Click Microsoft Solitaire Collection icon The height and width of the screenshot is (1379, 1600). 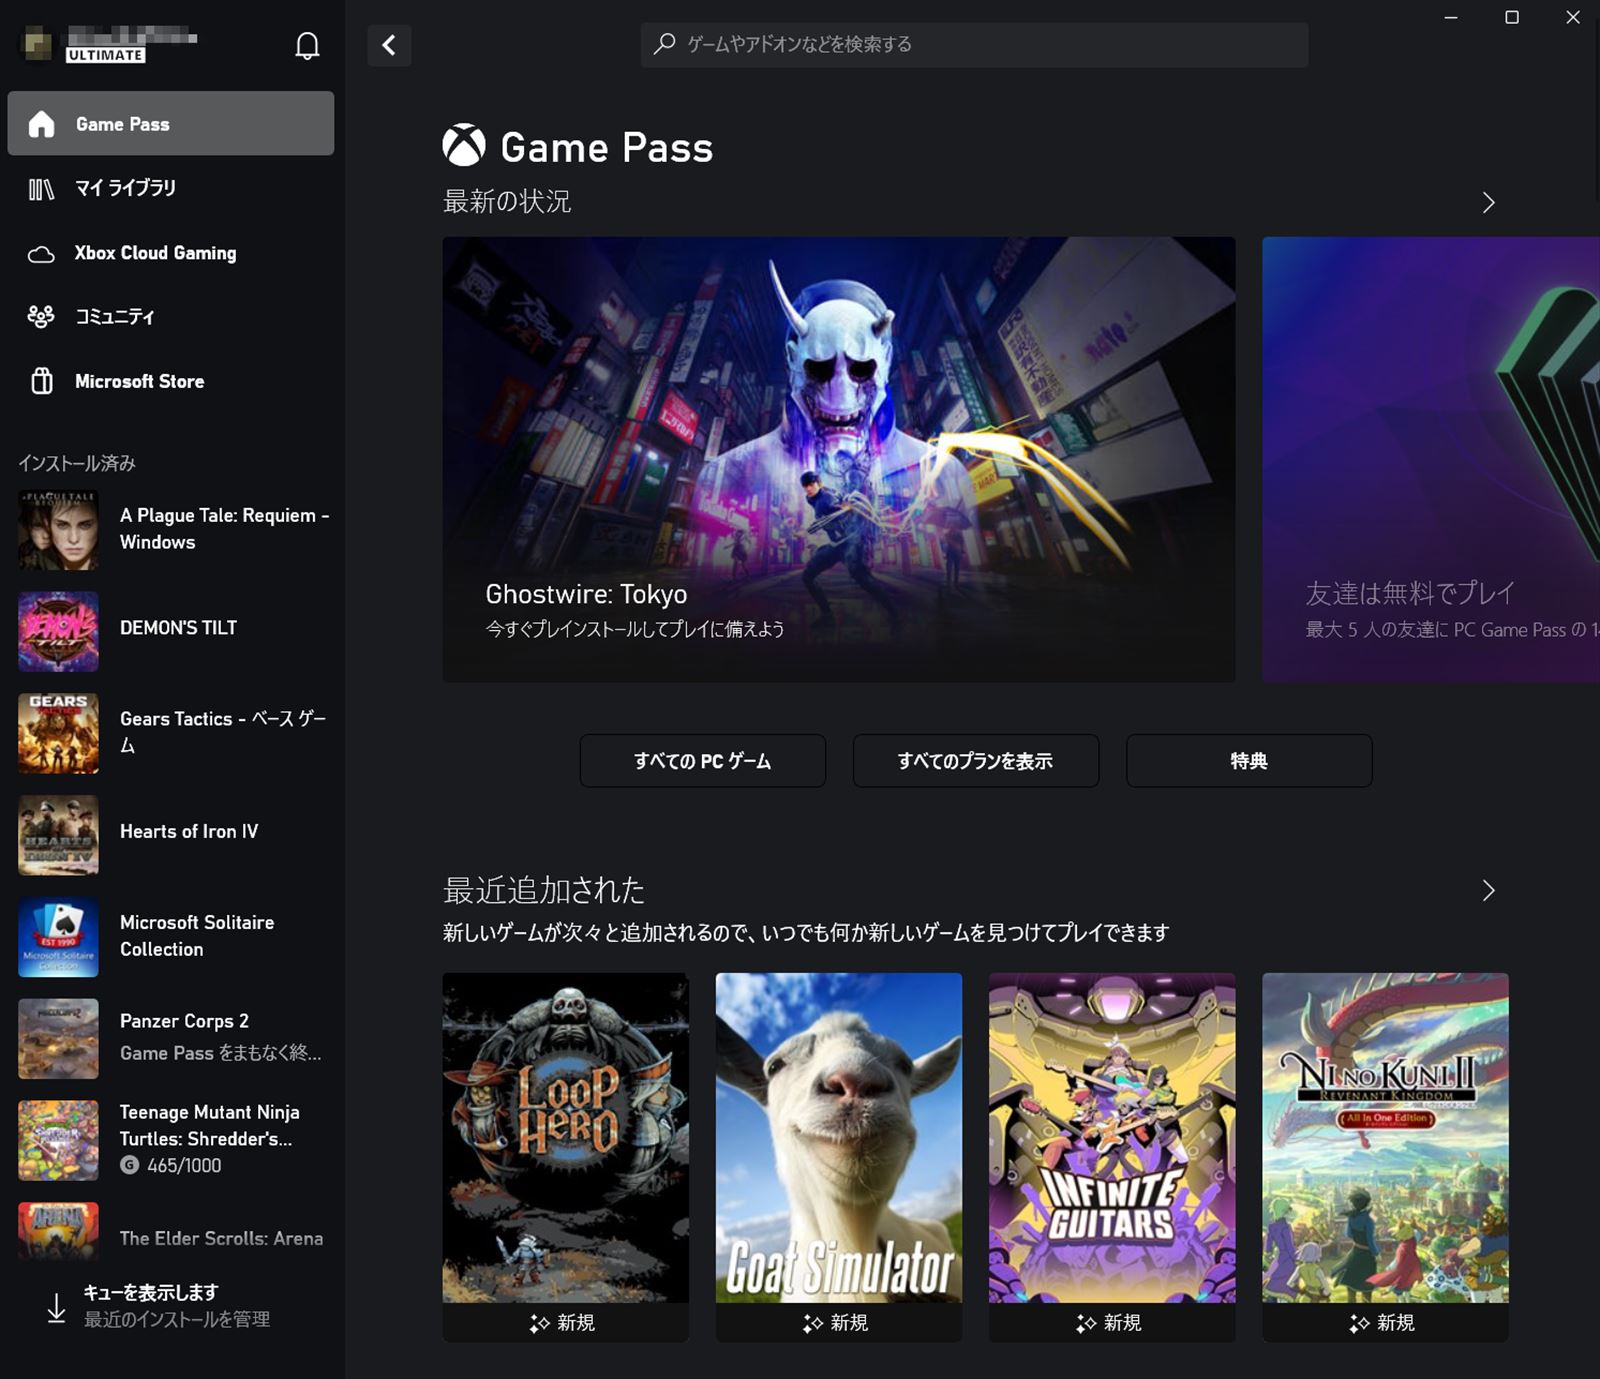click(x=58, y=937)
